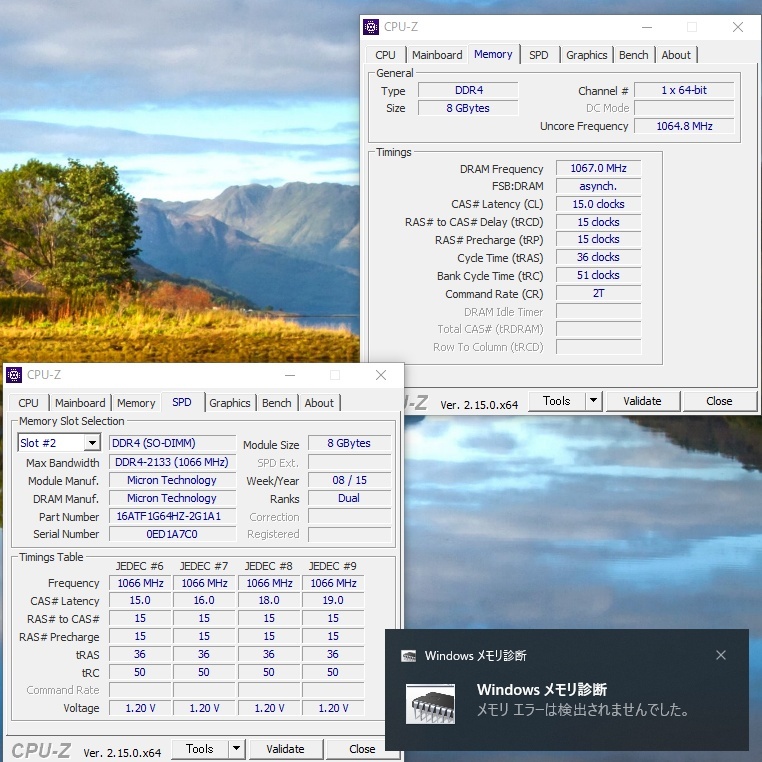
Task: Expand the Tools arrow in the SPD window
Action: pyautogui.click(x=236, y=748)
